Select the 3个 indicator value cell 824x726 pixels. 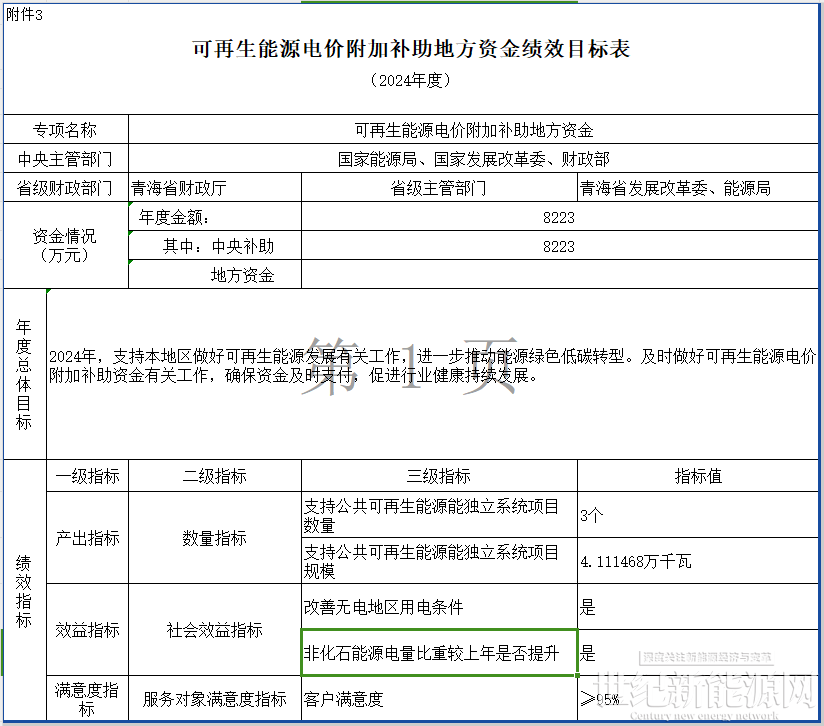(698, 515)
